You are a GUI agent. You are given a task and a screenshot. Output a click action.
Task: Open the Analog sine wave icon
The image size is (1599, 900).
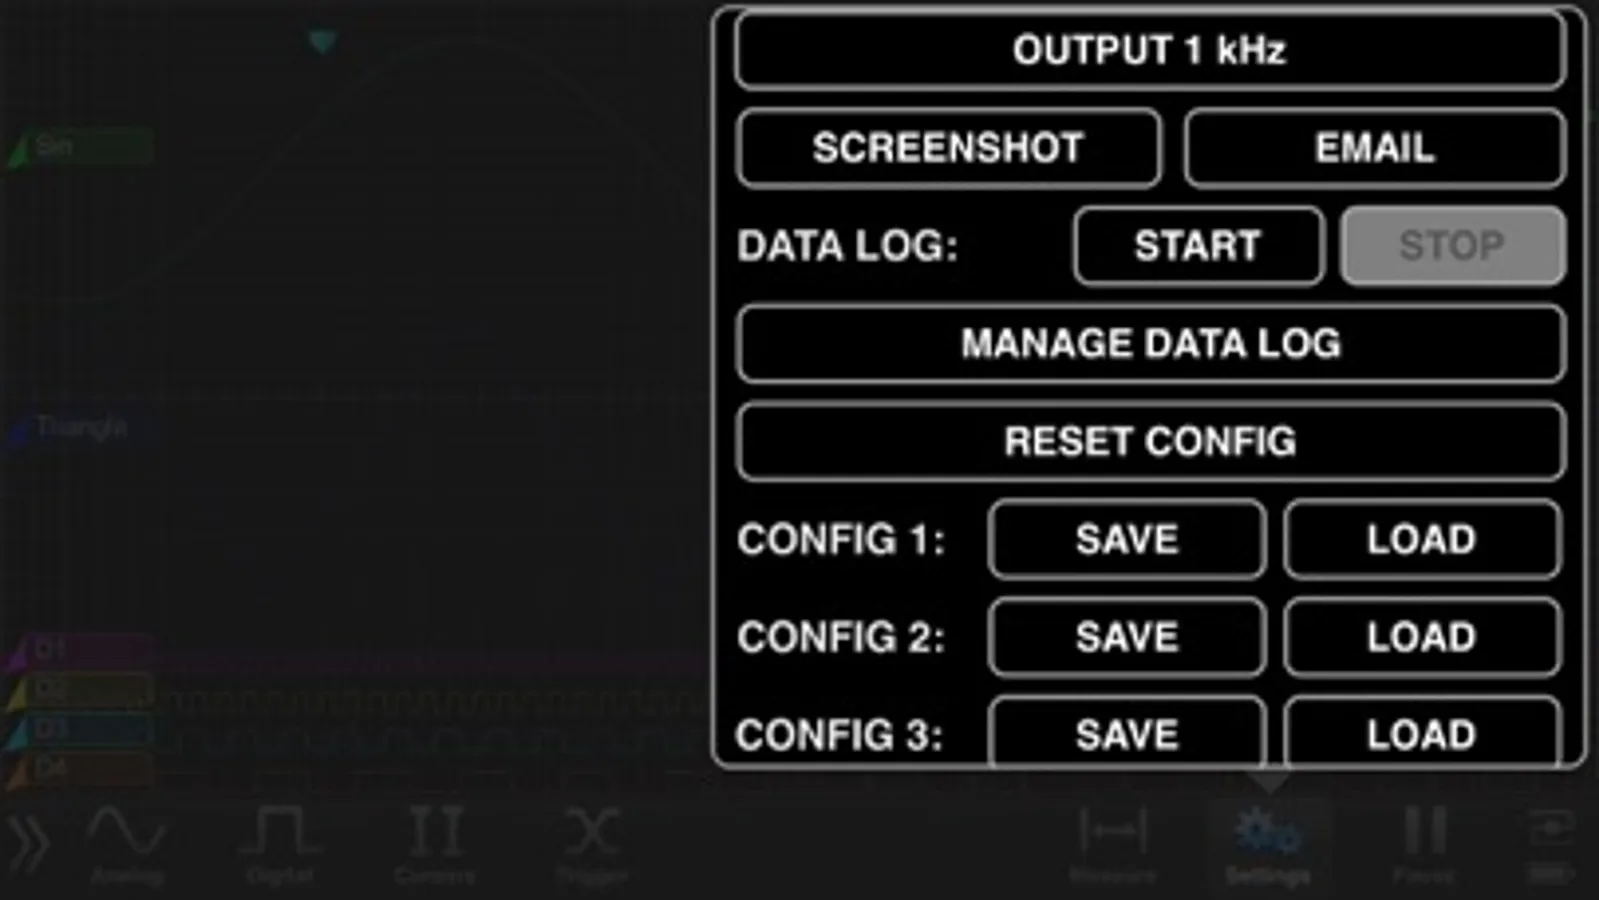tap(127, 843)
